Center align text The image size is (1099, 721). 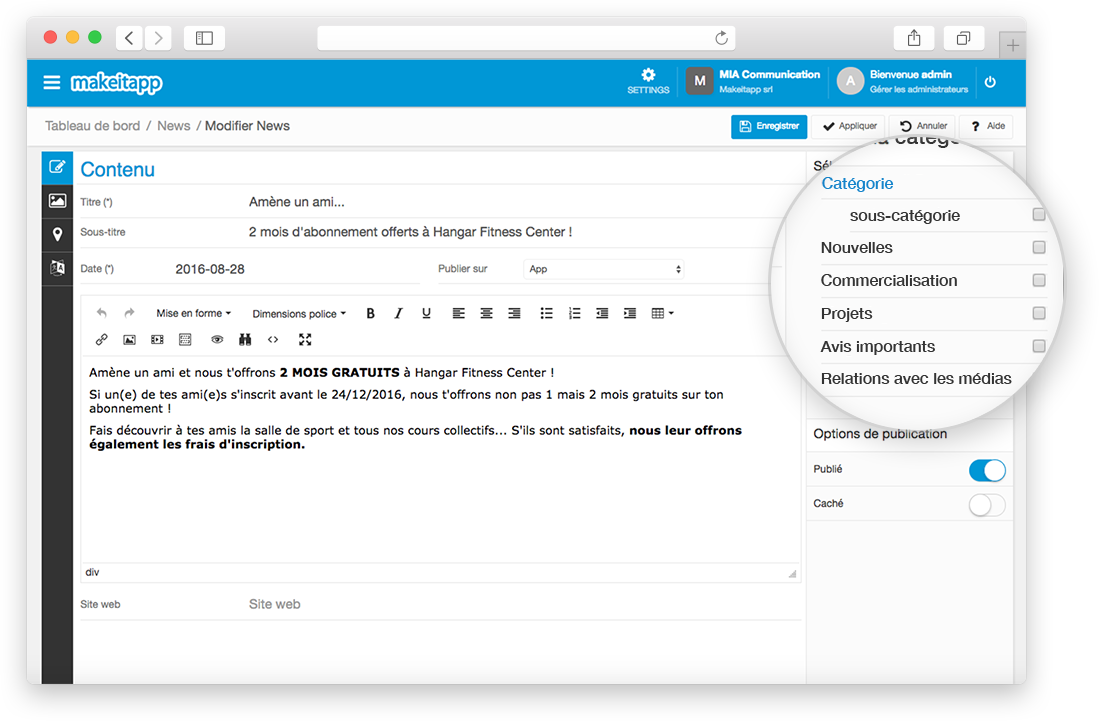point(486,313)
